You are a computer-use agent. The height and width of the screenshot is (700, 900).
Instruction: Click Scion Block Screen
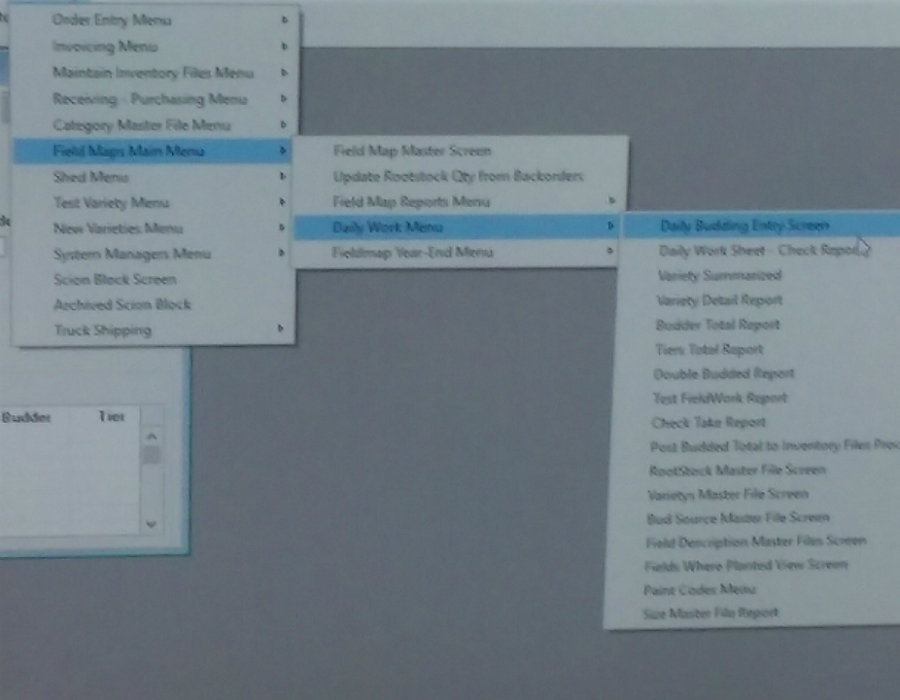[114, 279]
